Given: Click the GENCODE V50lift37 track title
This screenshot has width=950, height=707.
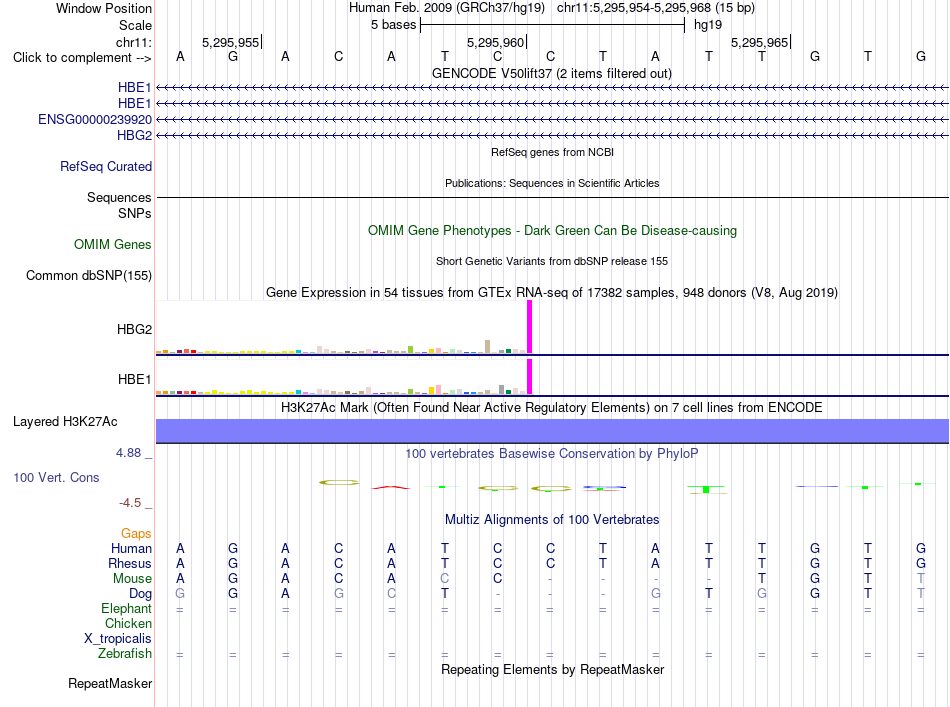Looking at the screenshot, I should pyautogui.click(x=552, y=73).
